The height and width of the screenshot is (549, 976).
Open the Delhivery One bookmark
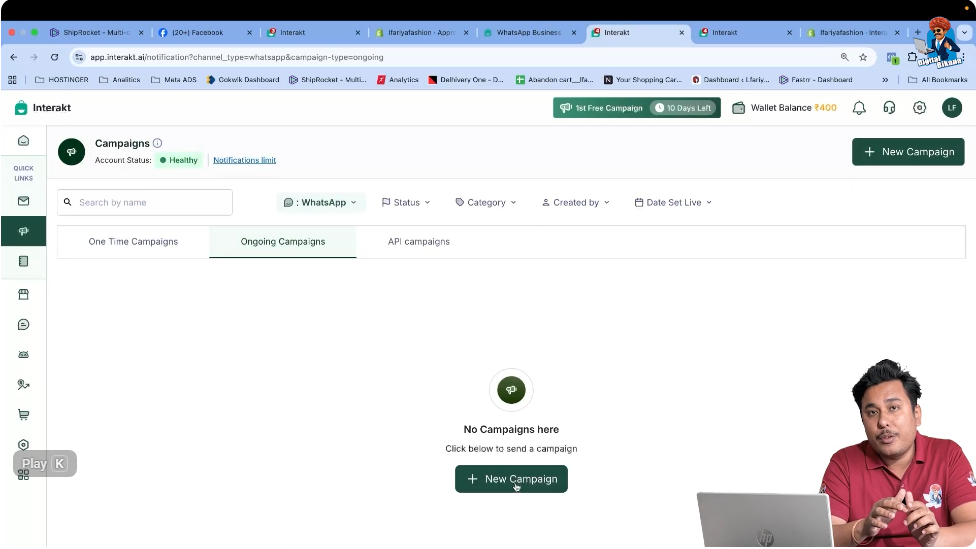click(x=466, y=80)
